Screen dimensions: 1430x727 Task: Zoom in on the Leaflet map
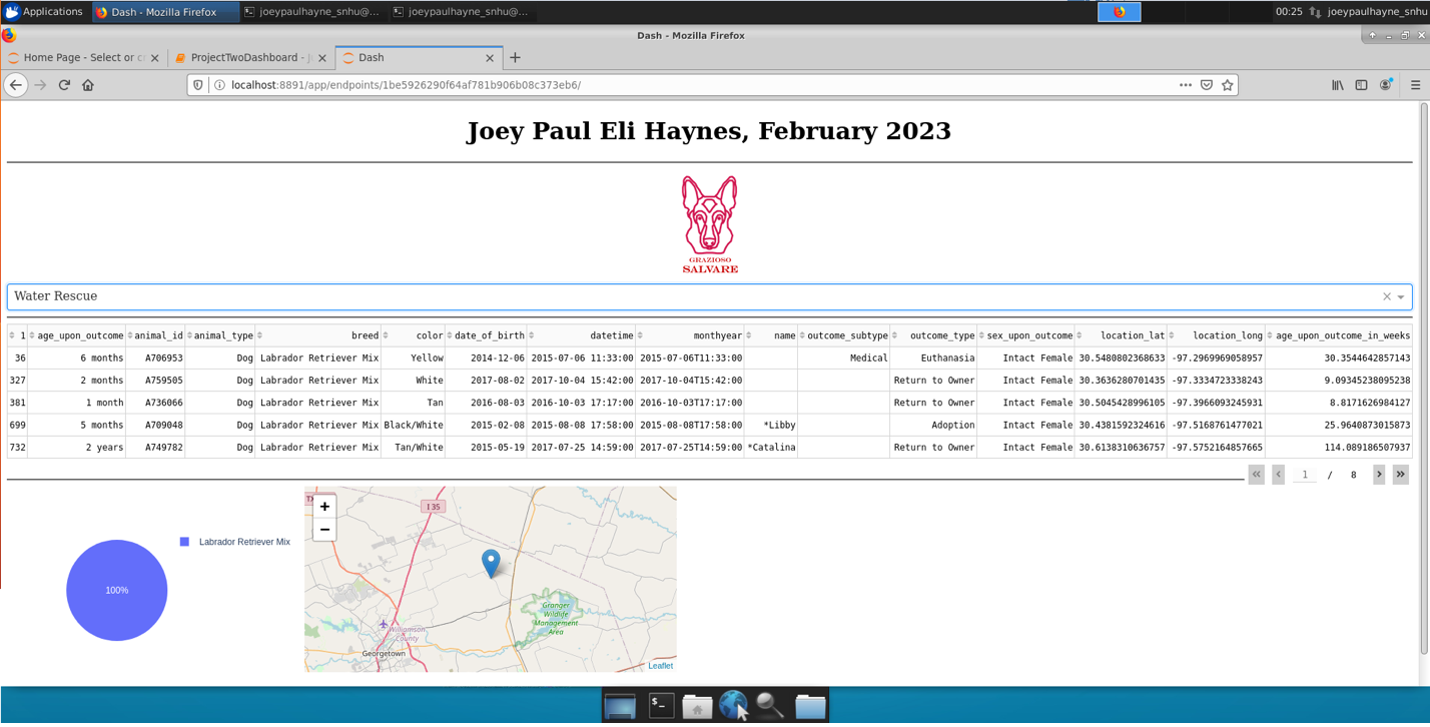tap(324, 507)
